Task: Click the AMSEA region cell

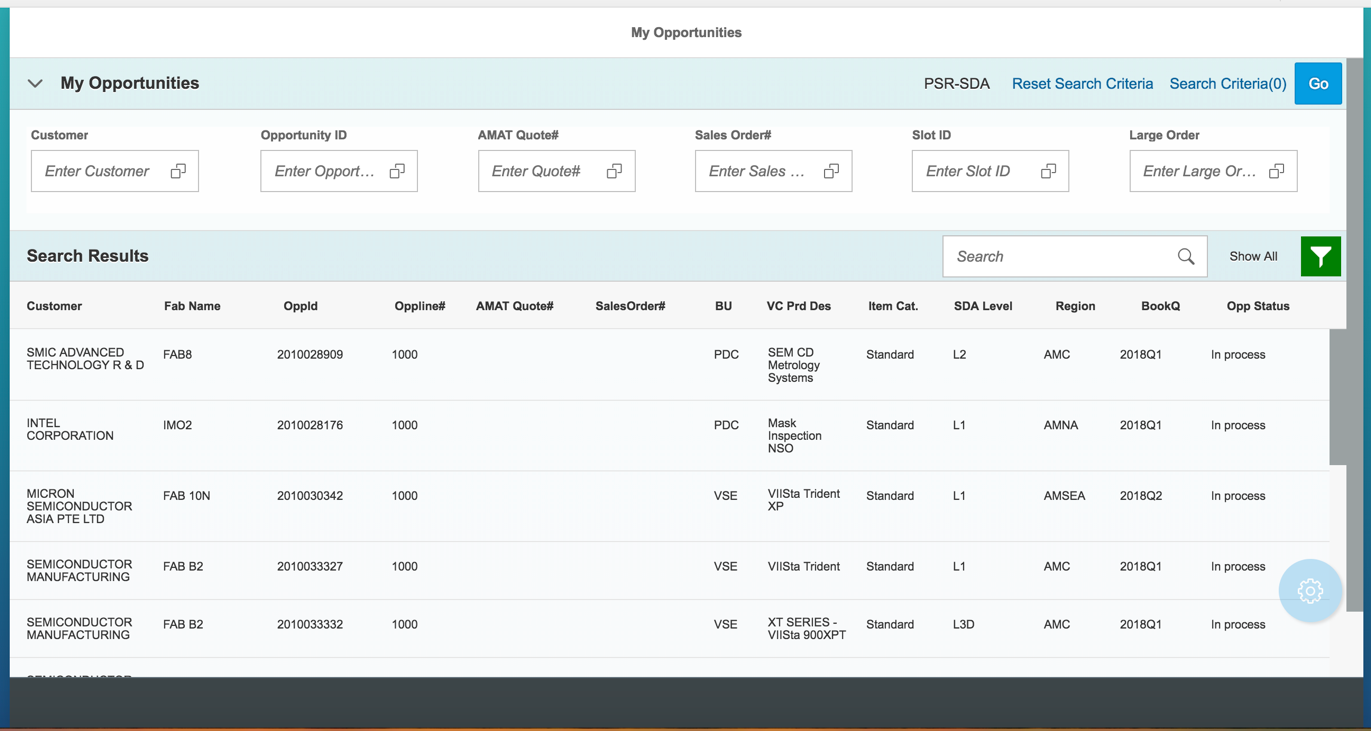Action: coord(1064,496)
